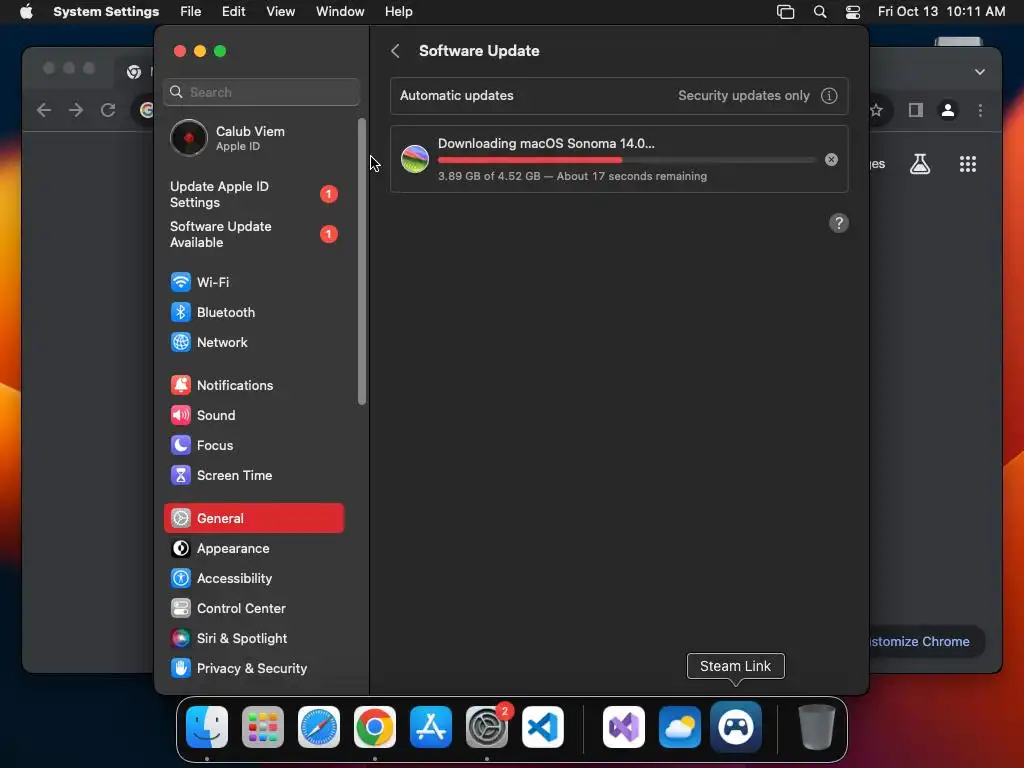Switch to Google Chrome in Dock
Screen dimensions: 1024x768
pyautogui.click(x=375, y=727)
